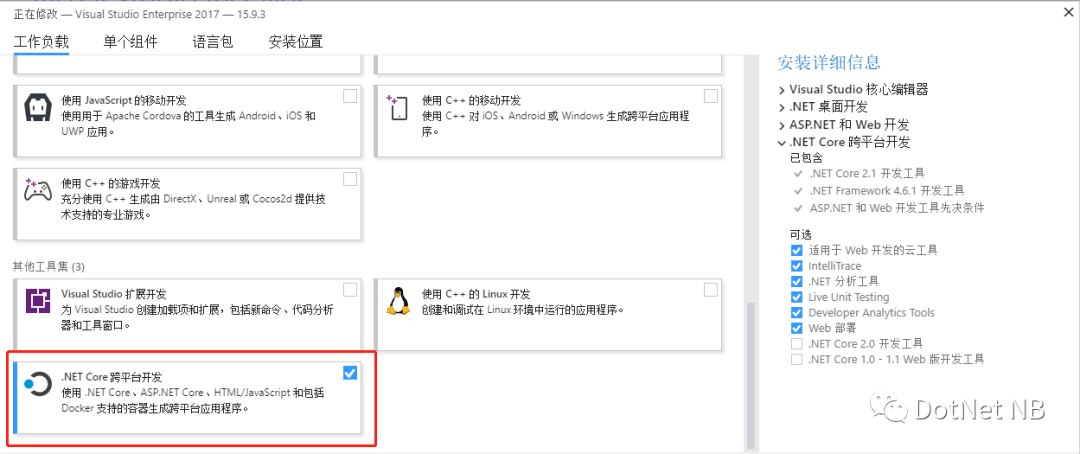The height and width of the screenshot is (454, 1080).
Task: Check the .NET Core 2.0 开发工具 option
Action: (797, 344)
